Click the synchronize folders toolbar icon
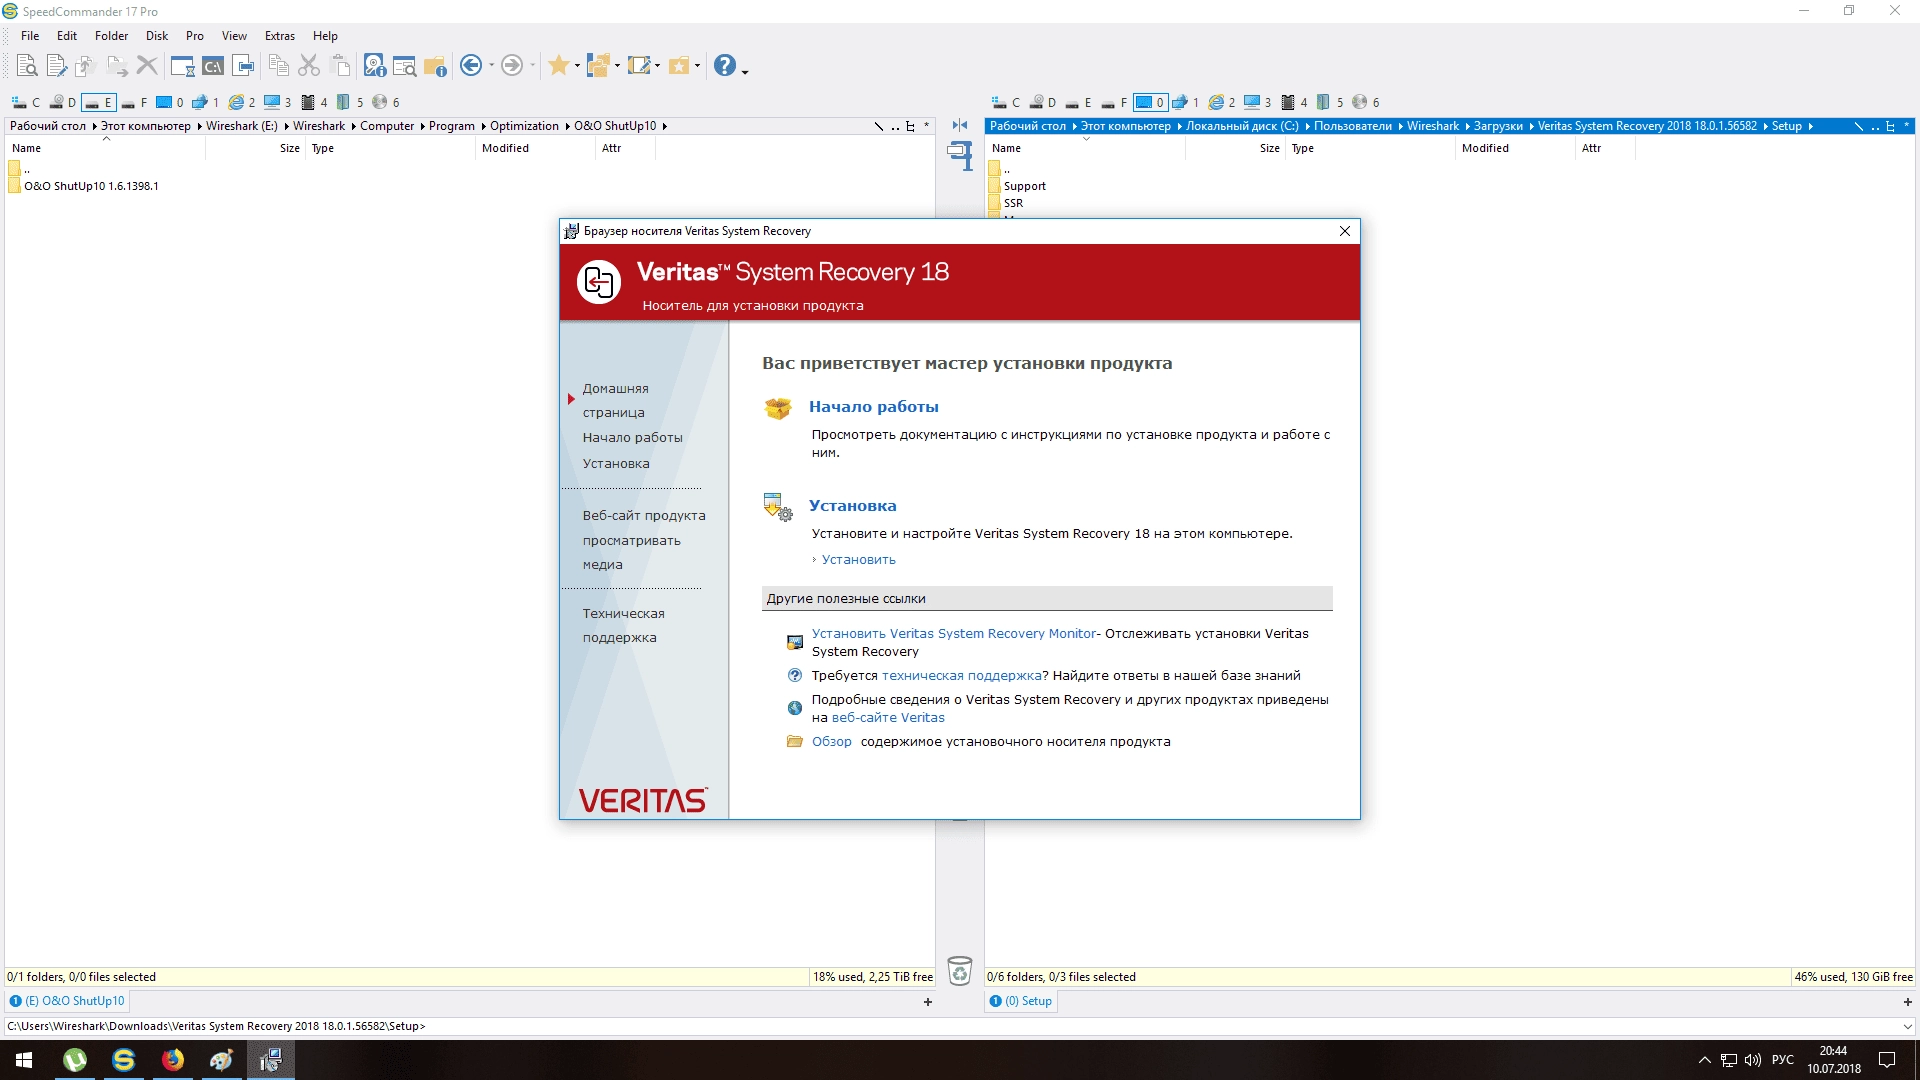Image resolution: width=1920 pixels, height=1080 pixels. click(x=598, y=66)
